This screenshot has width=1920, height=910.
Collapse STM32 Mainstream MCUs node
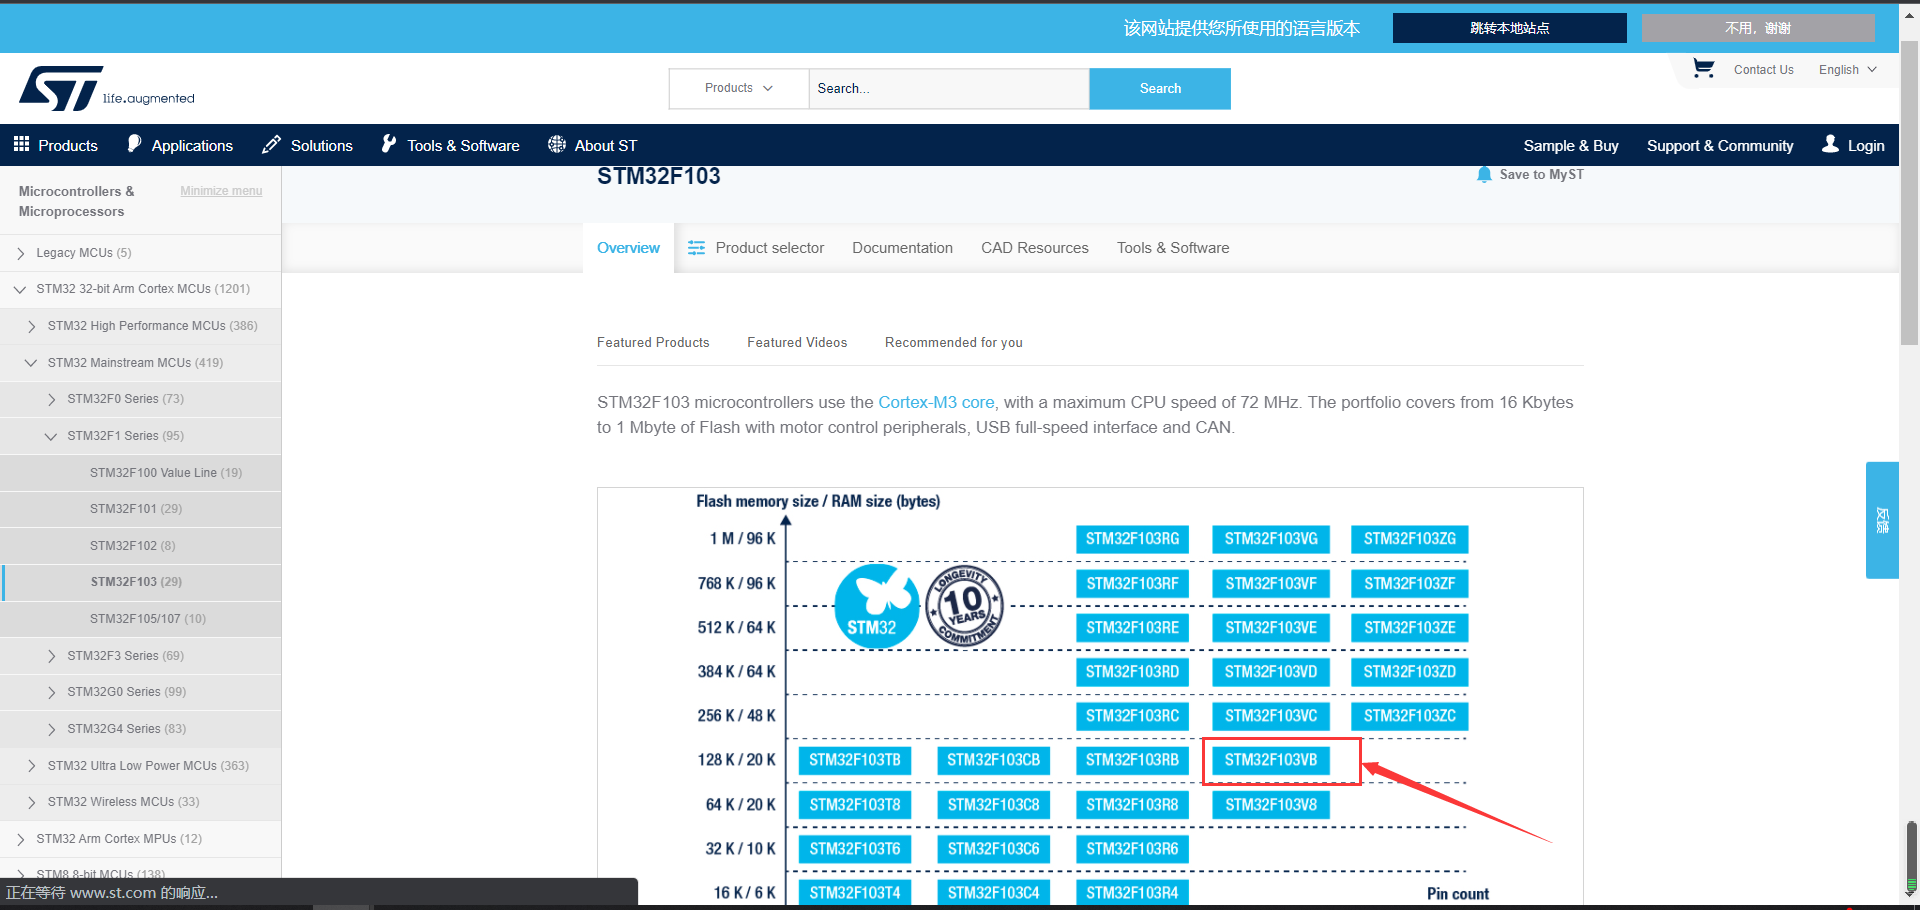coord(31,363)
